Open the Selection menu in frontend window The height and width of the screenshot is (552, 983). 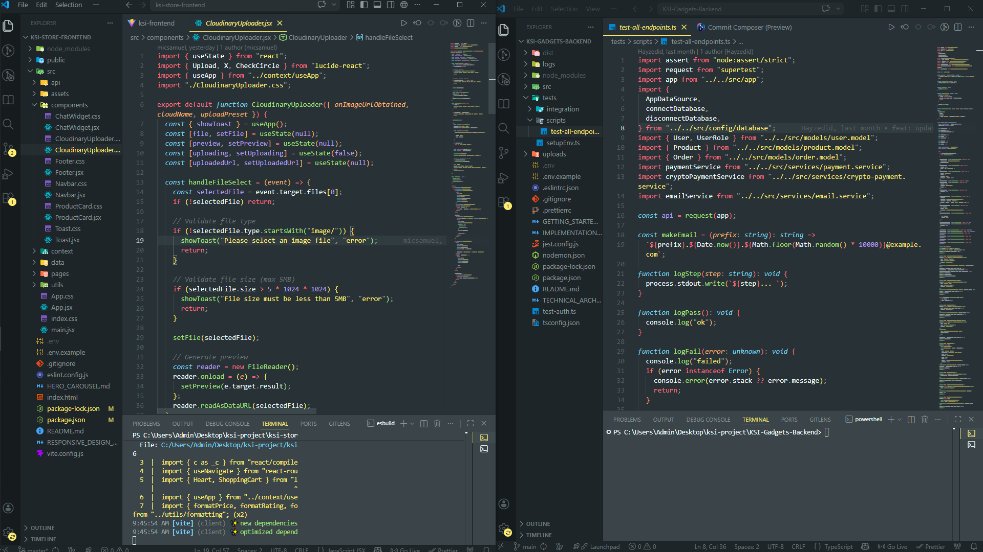point(68,4)
